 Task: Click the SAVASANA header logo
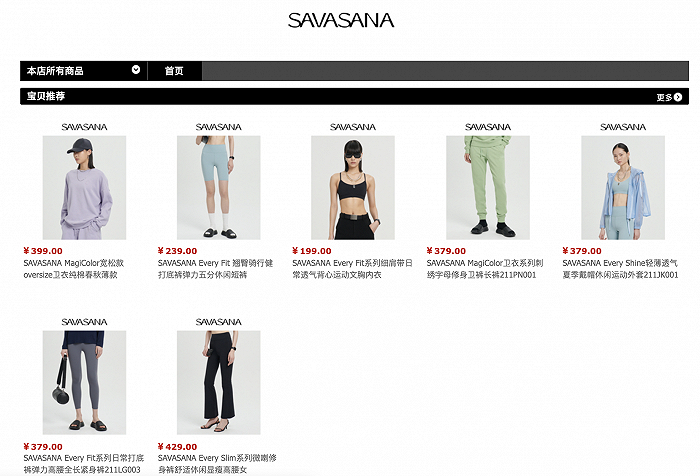click(x=341, y=21)
